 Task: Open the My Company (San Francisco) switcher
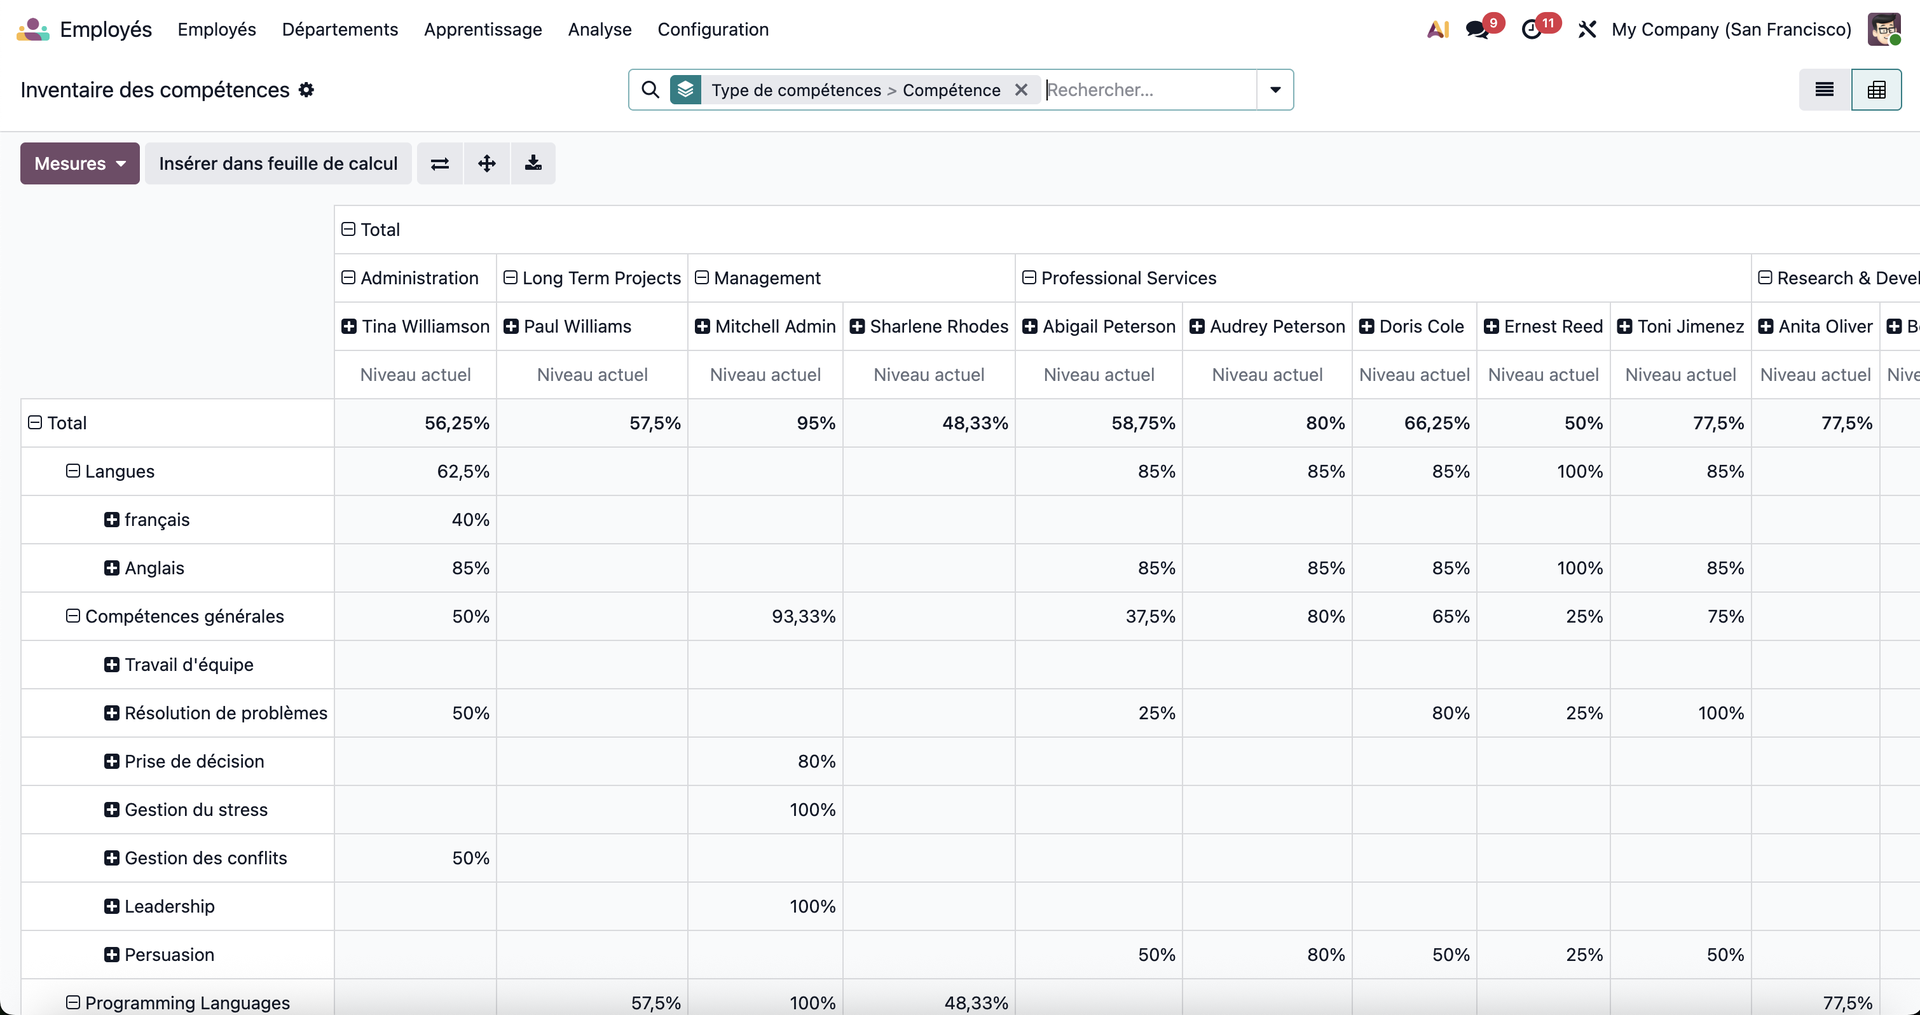pos(1732,29)
